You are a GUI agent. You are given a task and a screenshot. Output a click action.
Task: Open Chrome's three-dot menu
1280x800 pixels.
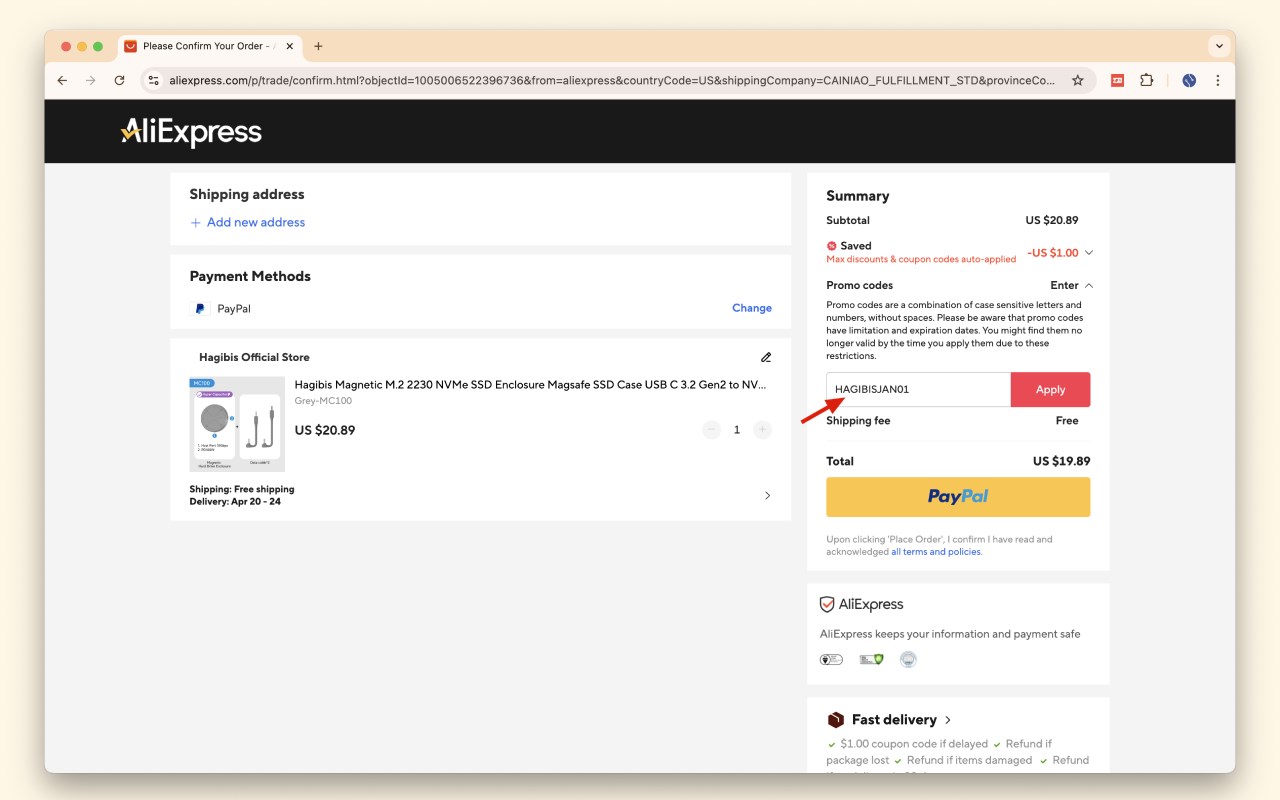pos(1218,80)
